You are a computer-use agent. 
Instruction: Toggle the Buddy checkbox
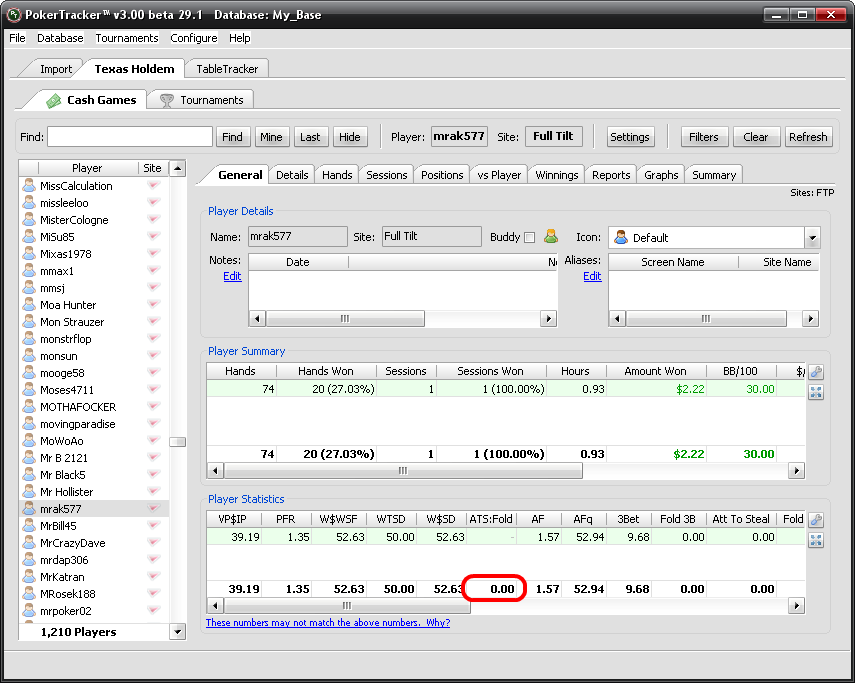[529, 238]
